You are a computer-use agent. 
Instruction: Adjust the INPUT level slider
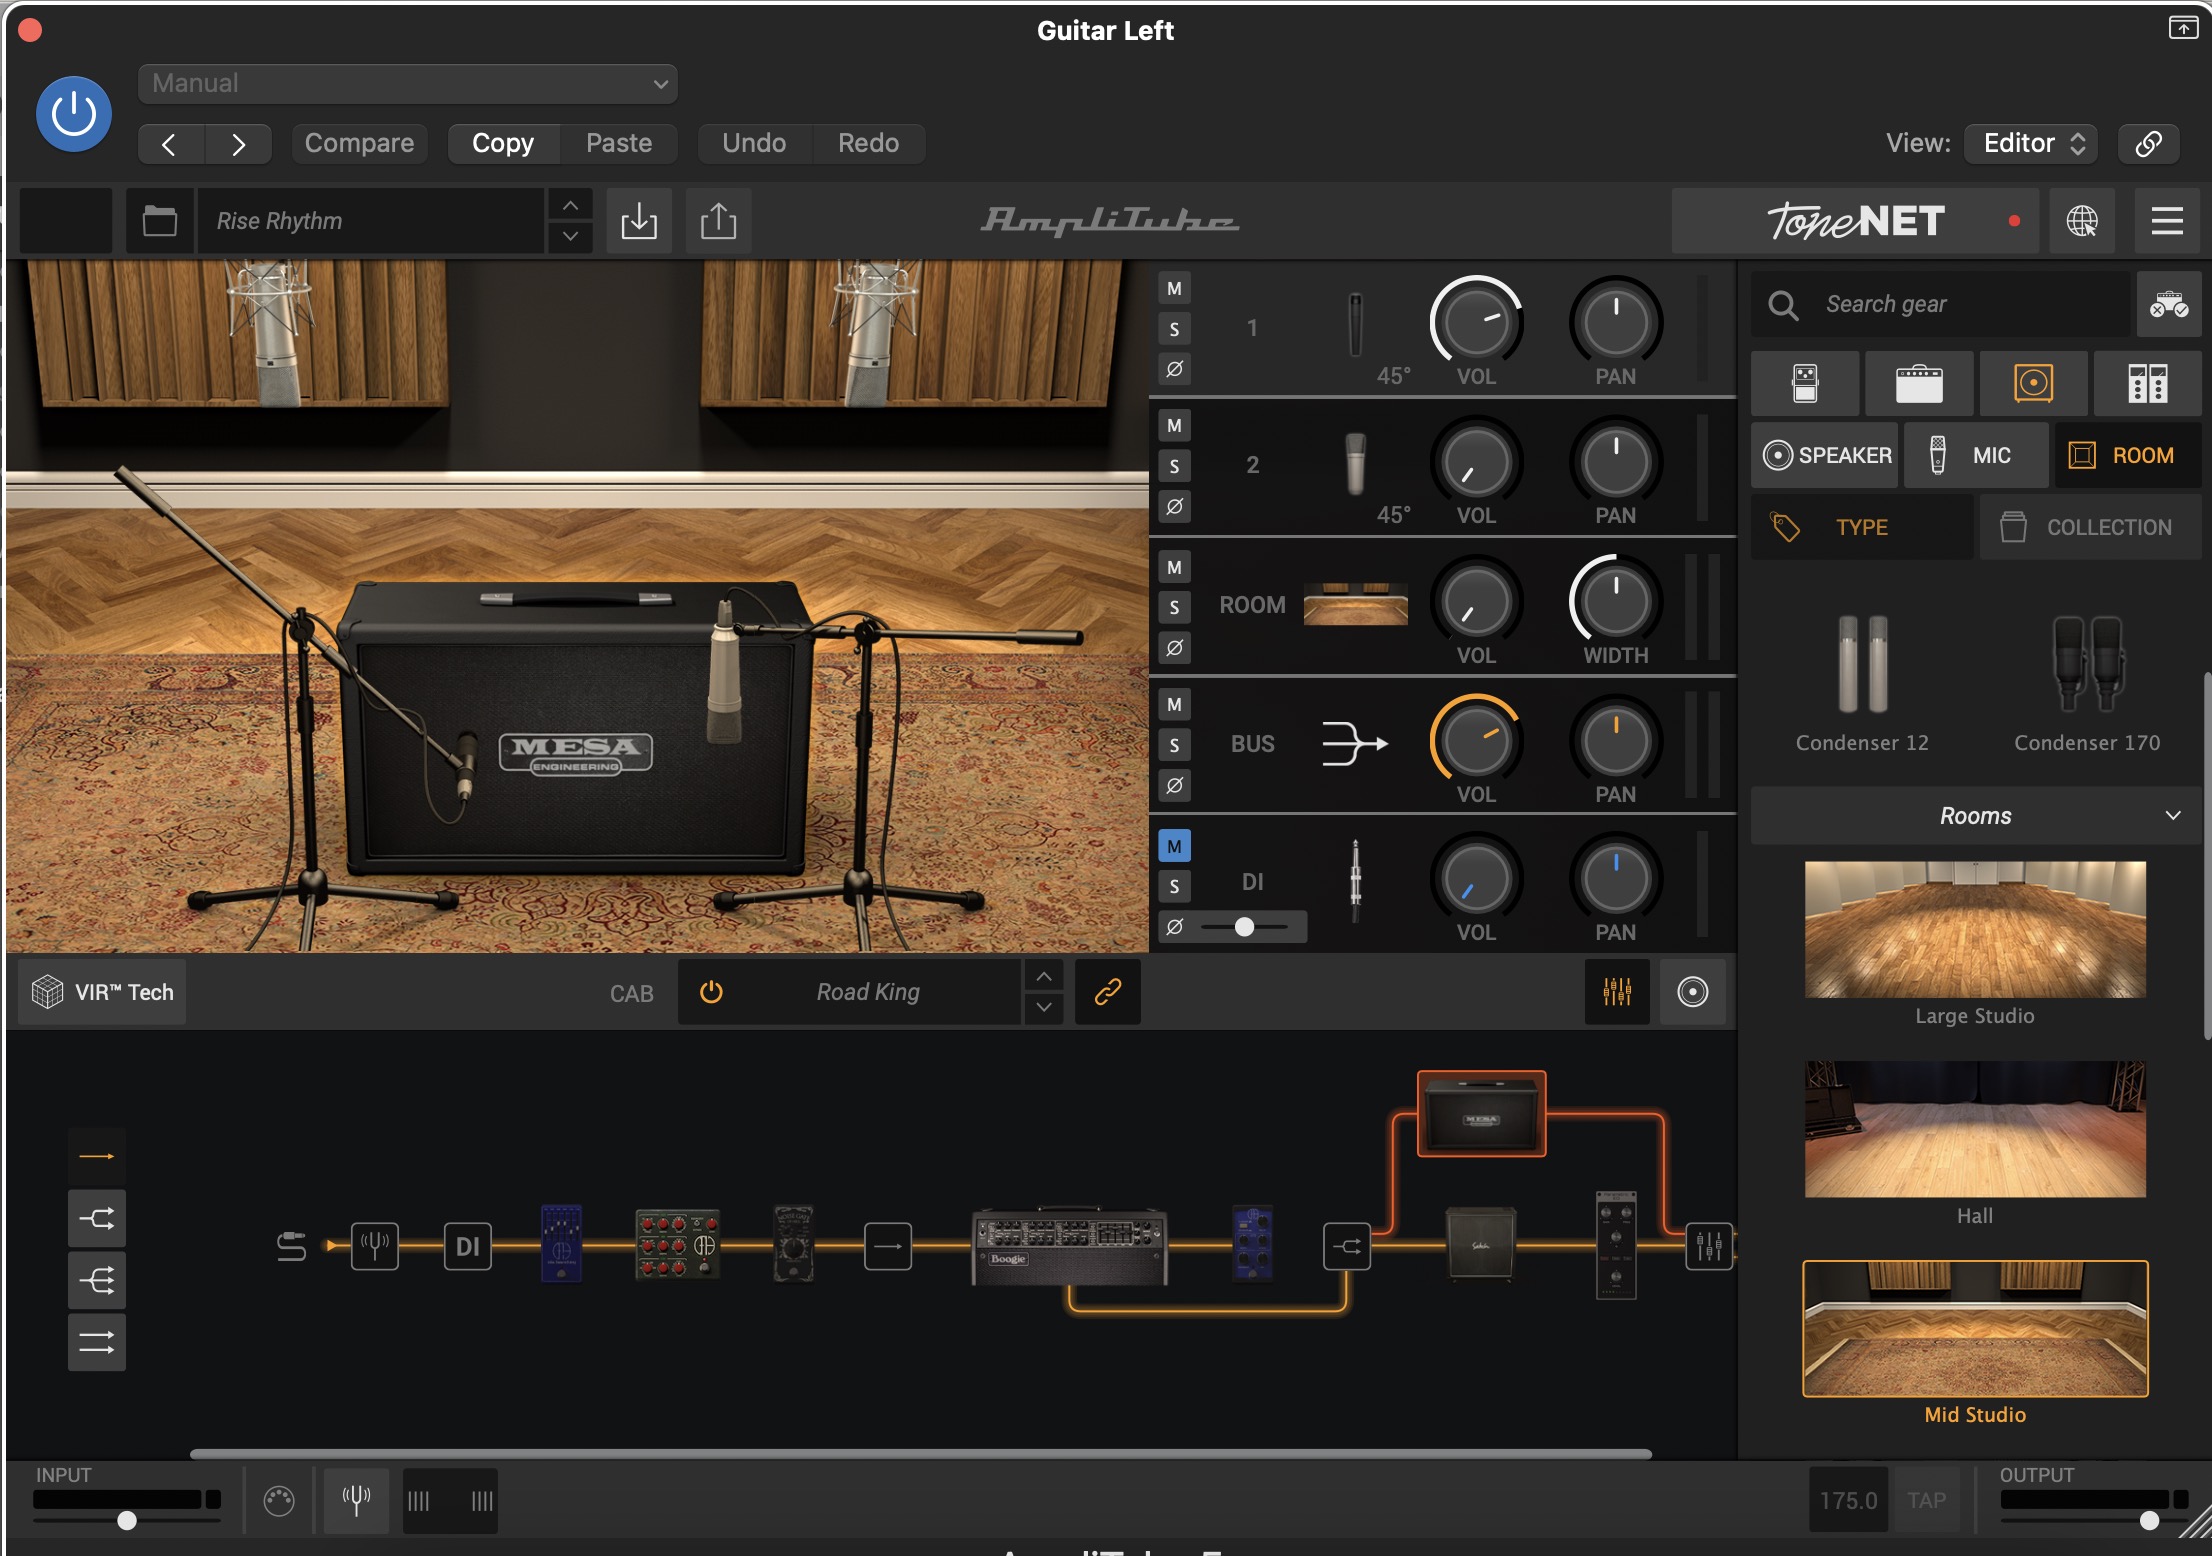tap(127, 1521)
